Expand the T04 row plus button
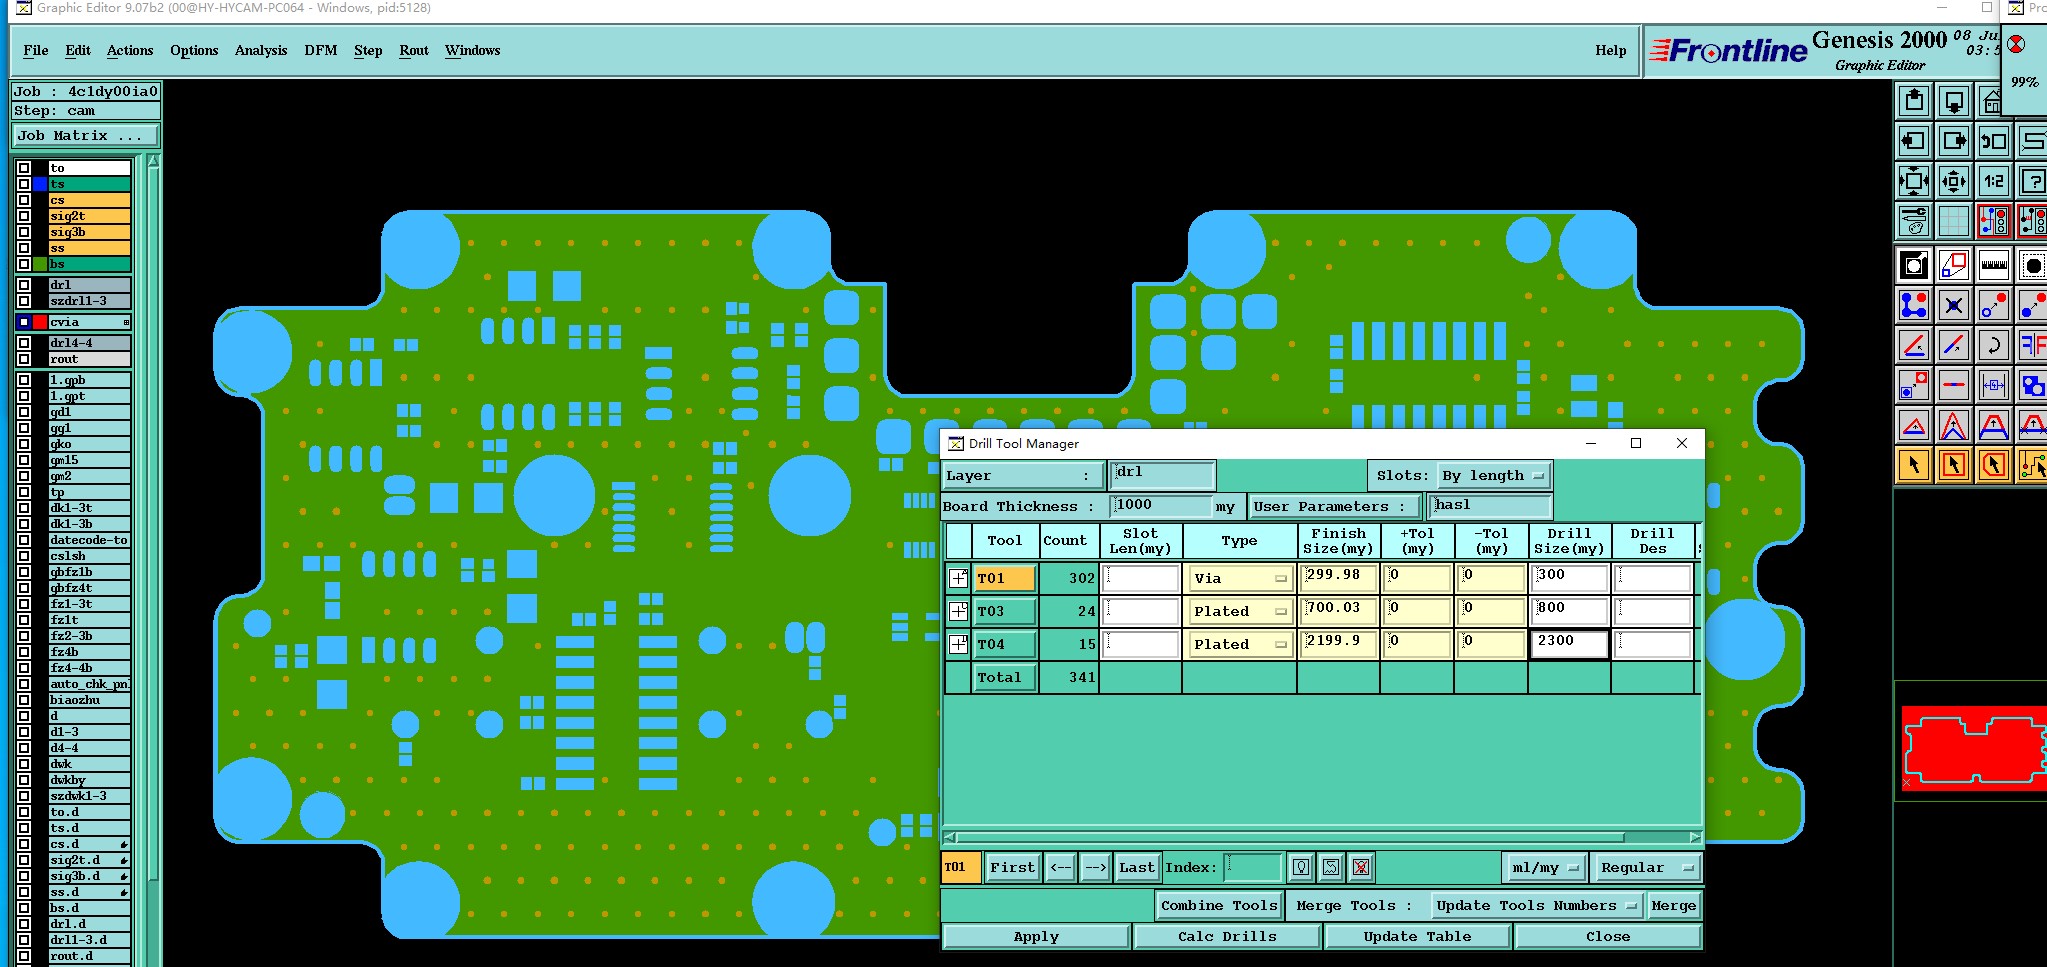Image resolution: width=2047 pixels, height=967 pixels. click(x=958, y=644)
